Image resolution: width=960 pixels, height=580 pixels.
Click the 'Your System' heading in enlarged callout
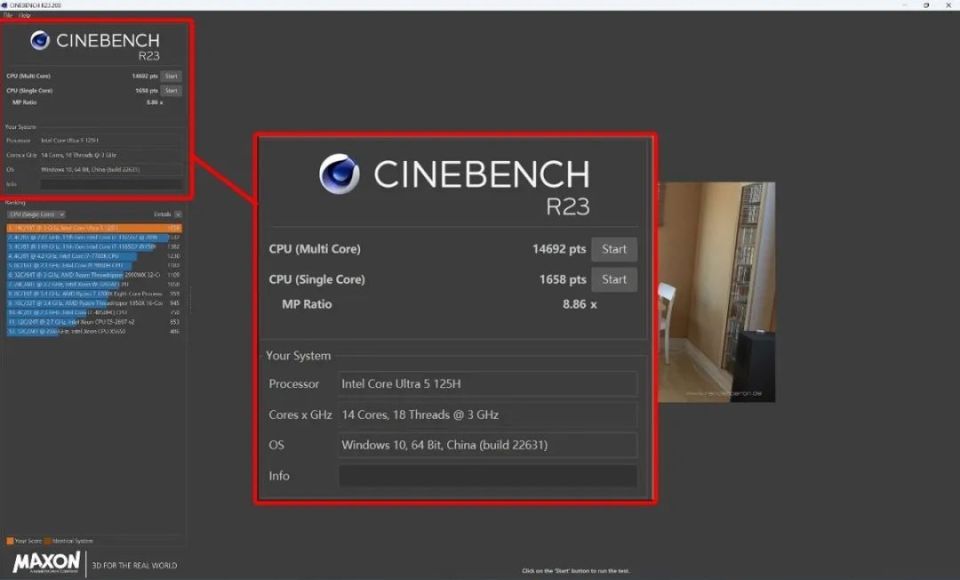point(298,356)
